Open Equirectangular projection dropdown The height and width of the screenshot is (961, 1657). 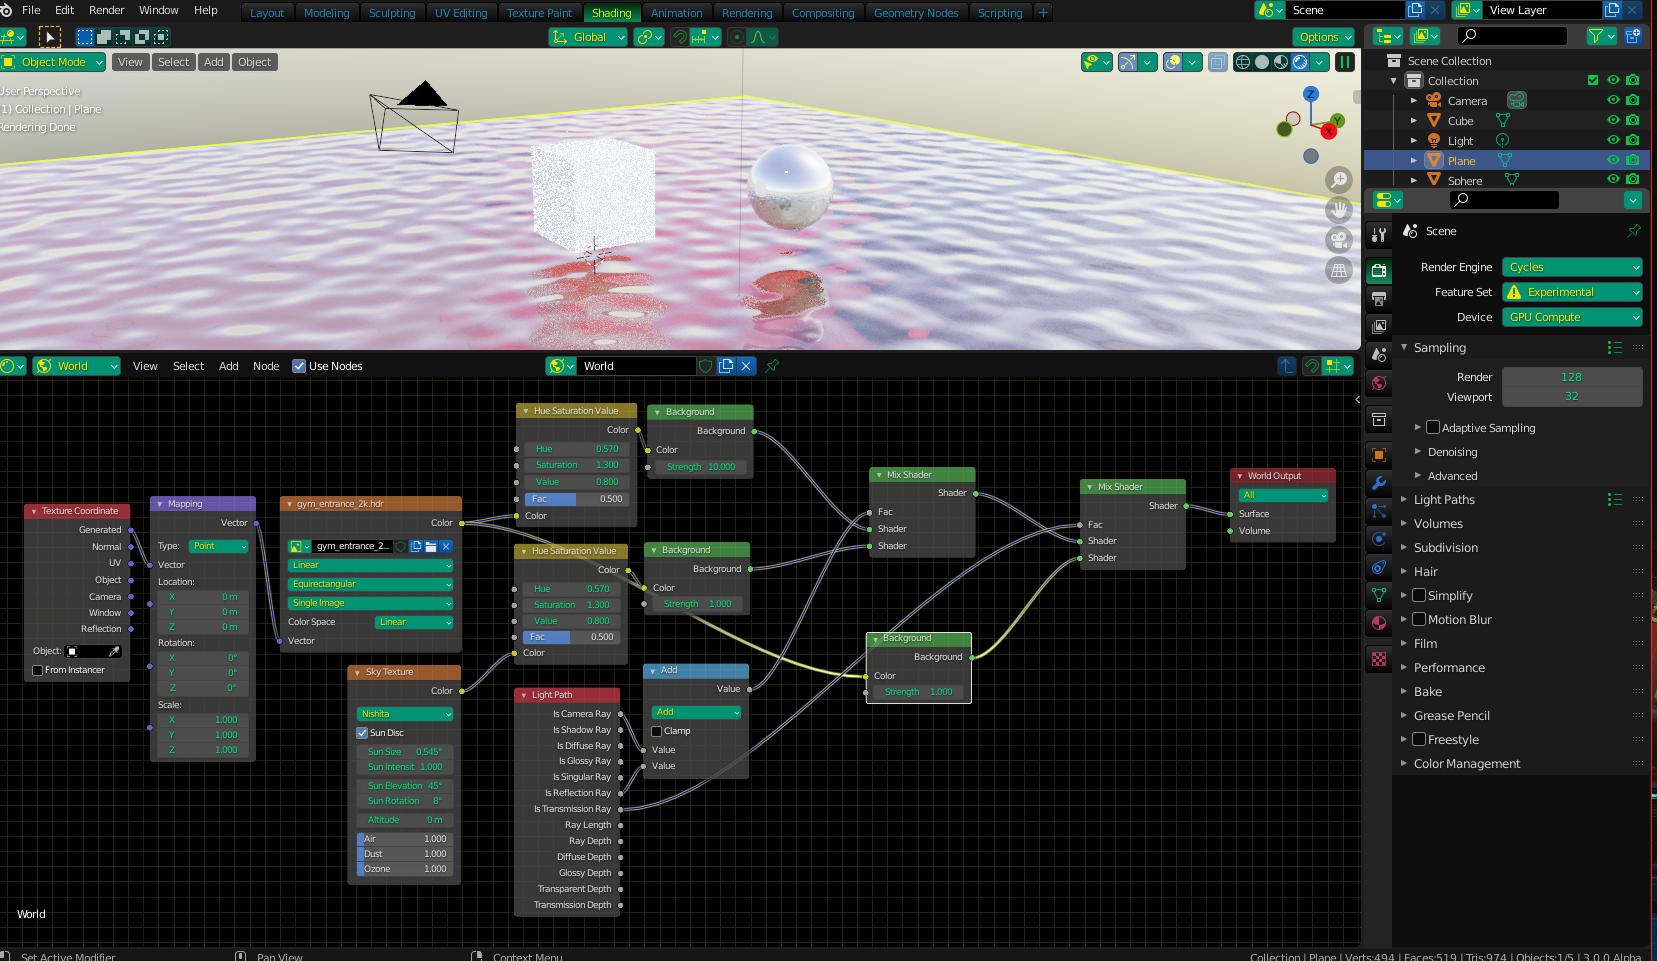(371, 584)
